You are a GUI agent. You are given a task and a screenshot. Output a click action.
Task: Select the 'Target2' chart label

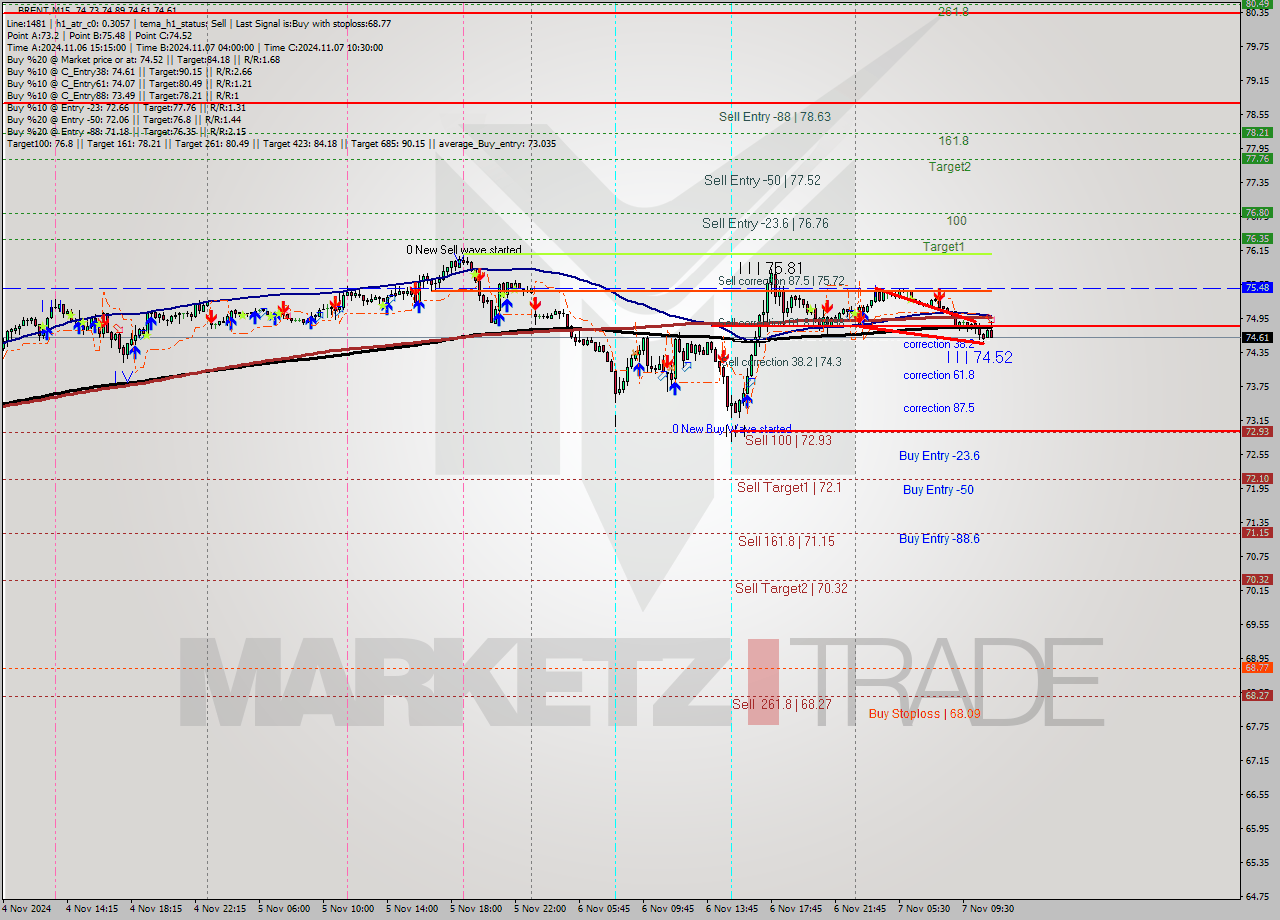(949, 167)
